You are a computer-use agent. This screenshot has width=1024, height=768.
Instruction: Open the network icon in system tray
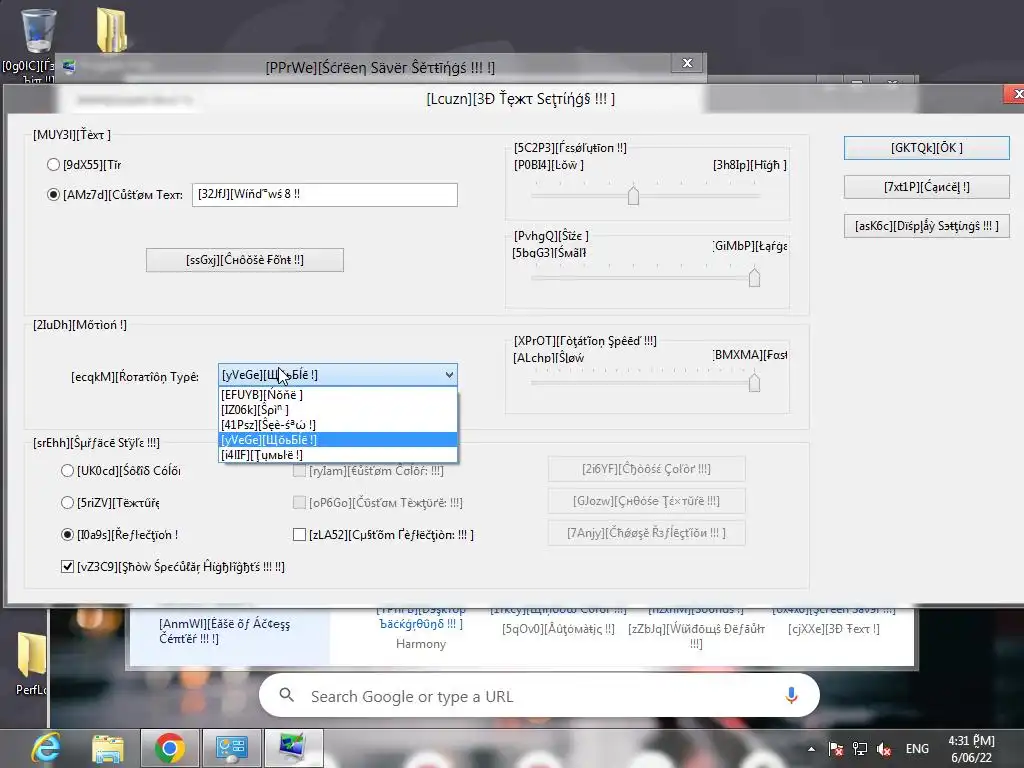tap(859, 749)
